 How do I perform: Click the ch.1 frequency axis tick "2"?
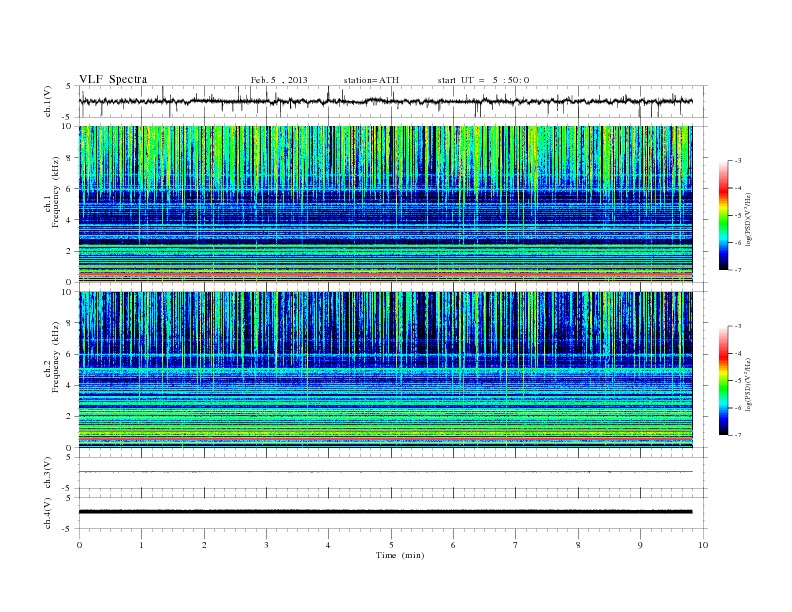[69, 251]
